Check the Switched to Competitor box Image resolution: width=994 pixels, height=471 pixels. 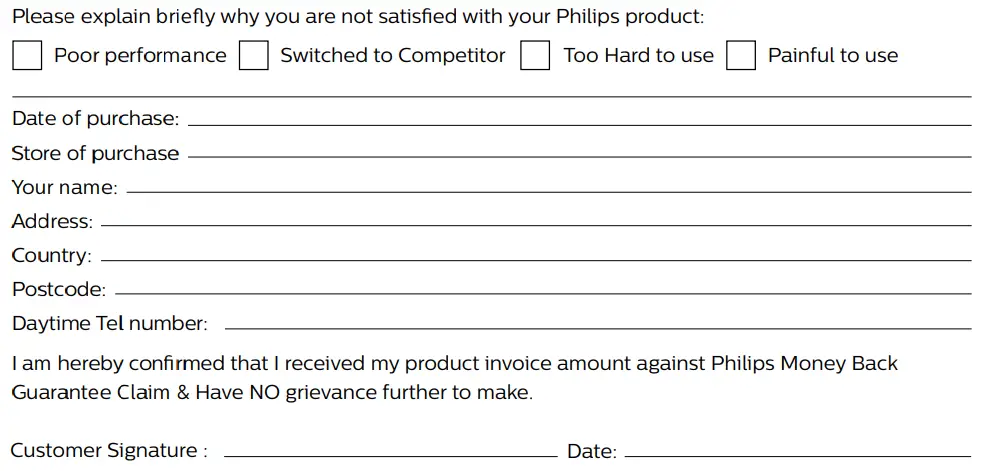coord(254,55)
